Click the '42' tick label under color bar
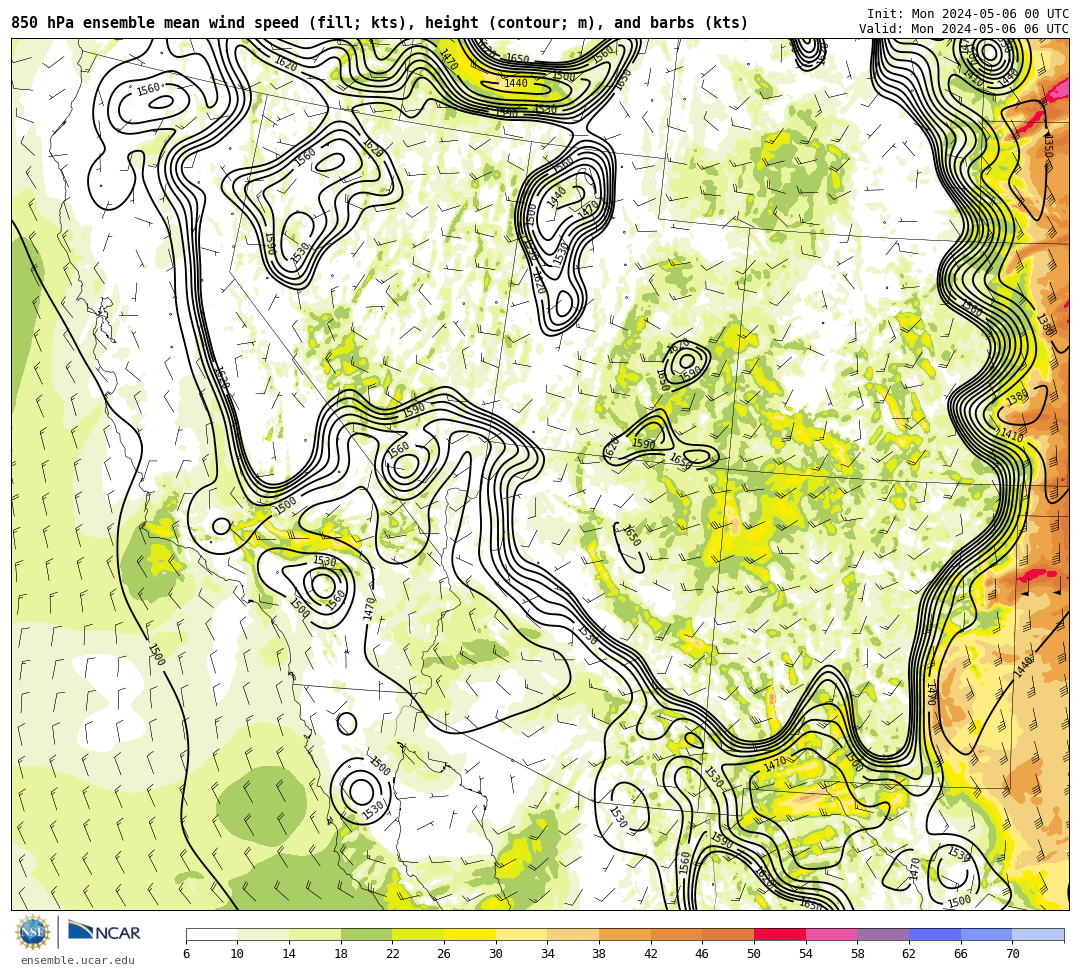Viewport: 1080px width, 973px height. tap(651, 954)
